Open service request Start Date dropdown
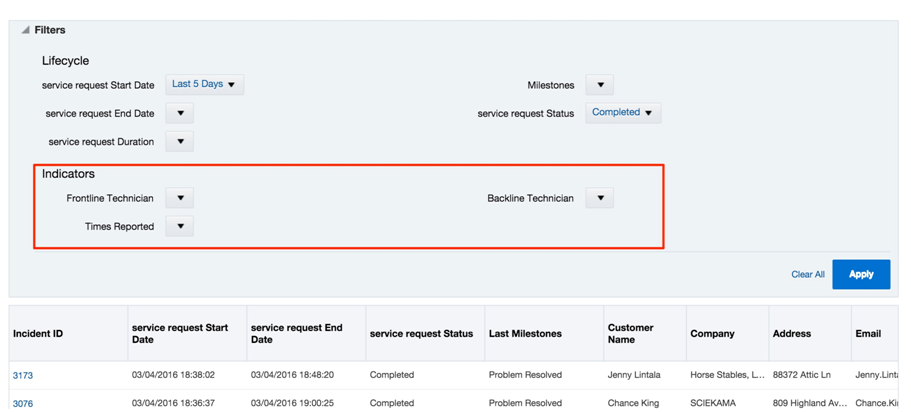Image resolution: width=911 pixels, height=412 pixels. coord(204,85)
